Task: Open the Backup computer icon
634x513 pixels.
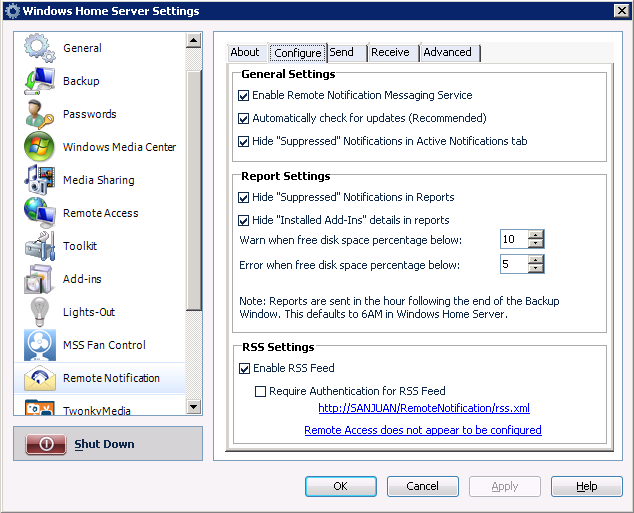Action: click(x=39, y=81)
